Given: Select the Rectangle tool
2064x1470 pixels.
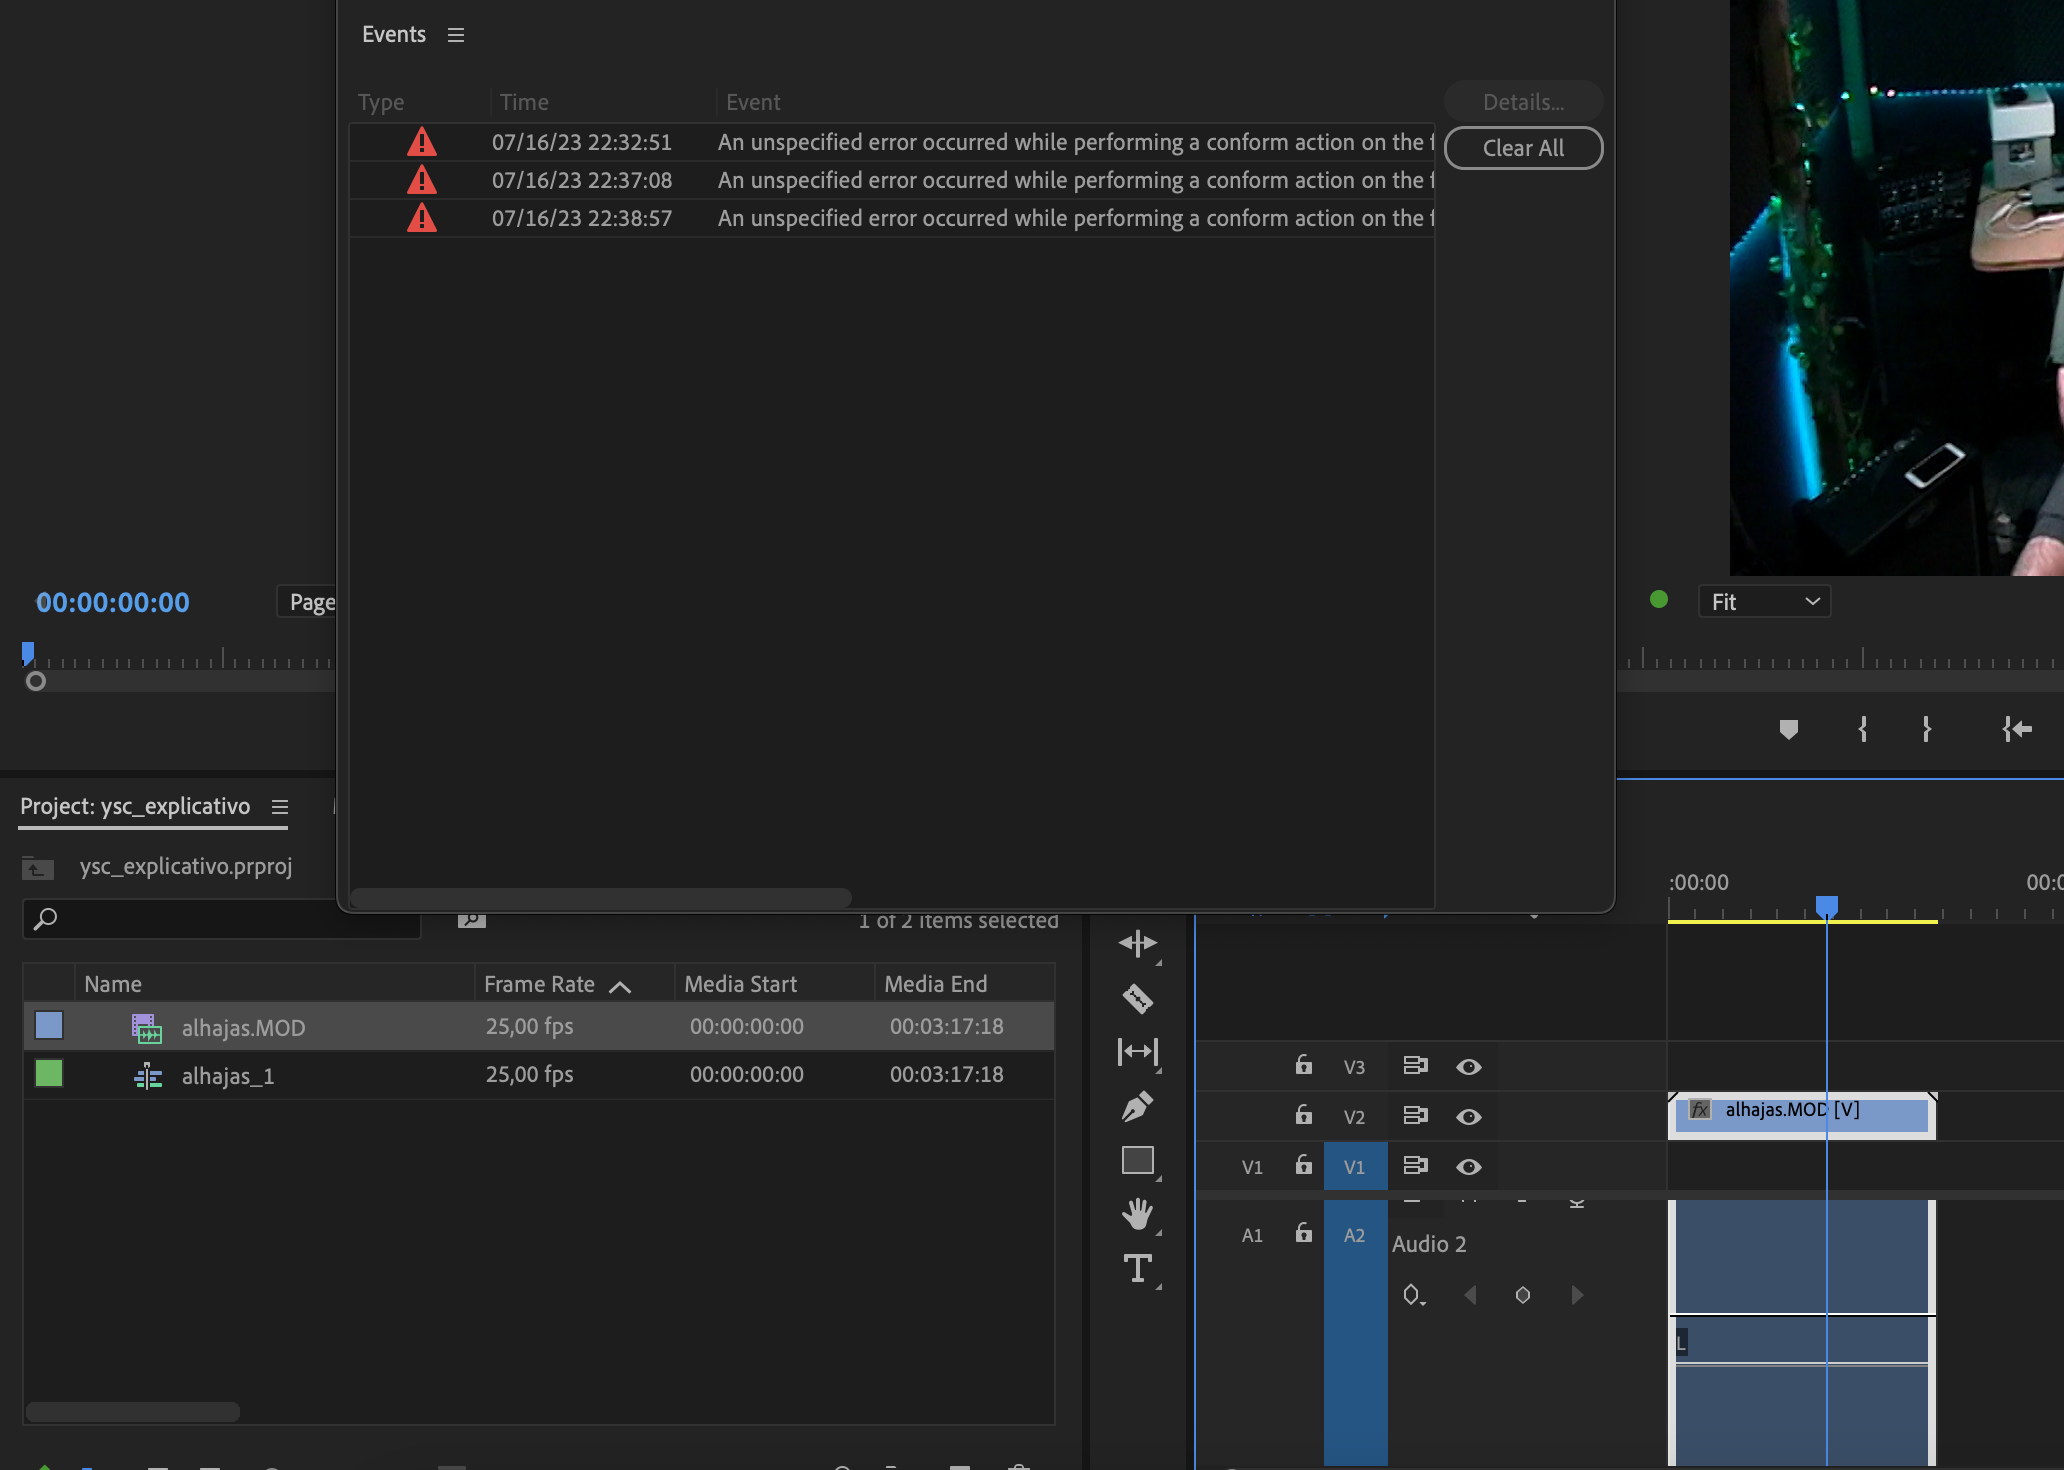Looking at the screenshot, I should (x=1139, y=1160).
